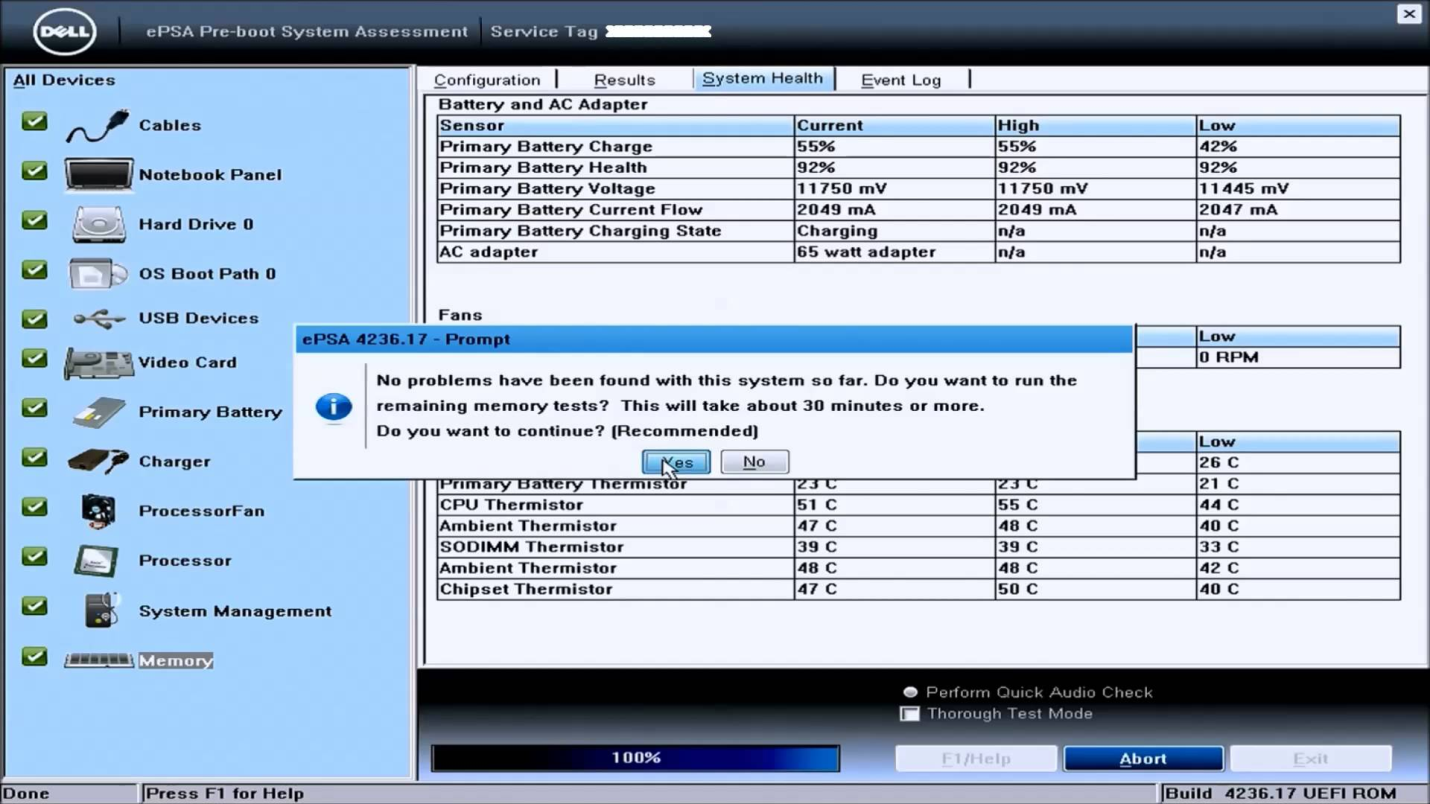Select the Memory module icon
1430x804 pixels.
click(96, 659)
